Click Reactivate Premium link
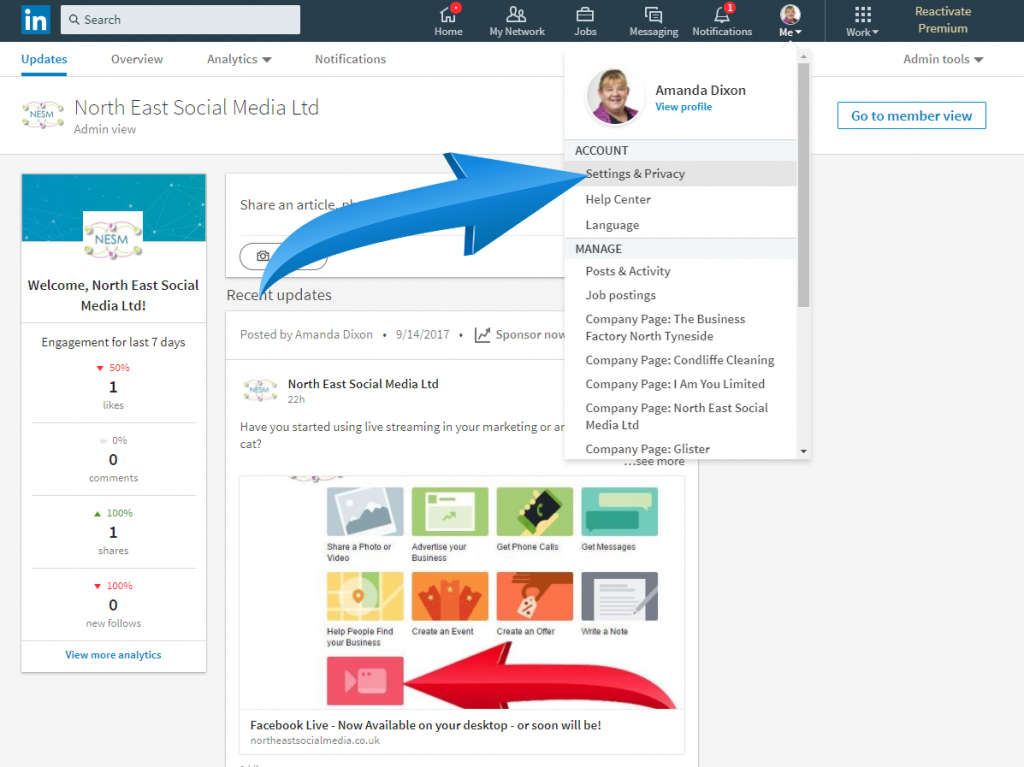The height and width of the screenshot is (767, 1024). click(x=942, y=20)
